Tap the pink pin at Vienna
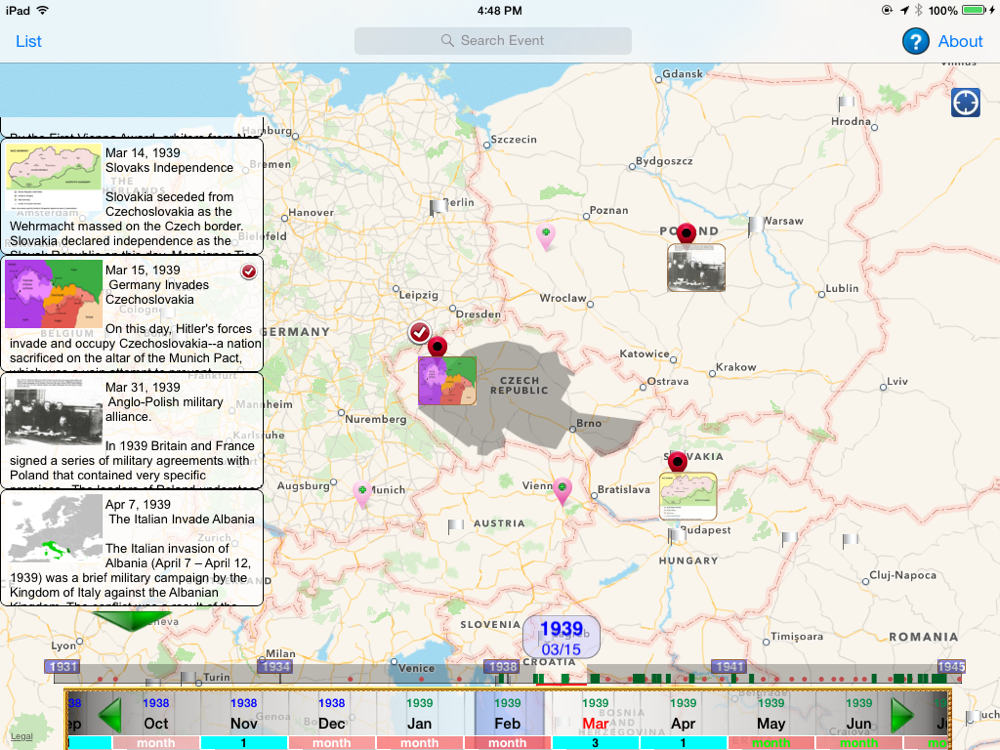Viewport: 1000px width, 750px height. point(563,489)
